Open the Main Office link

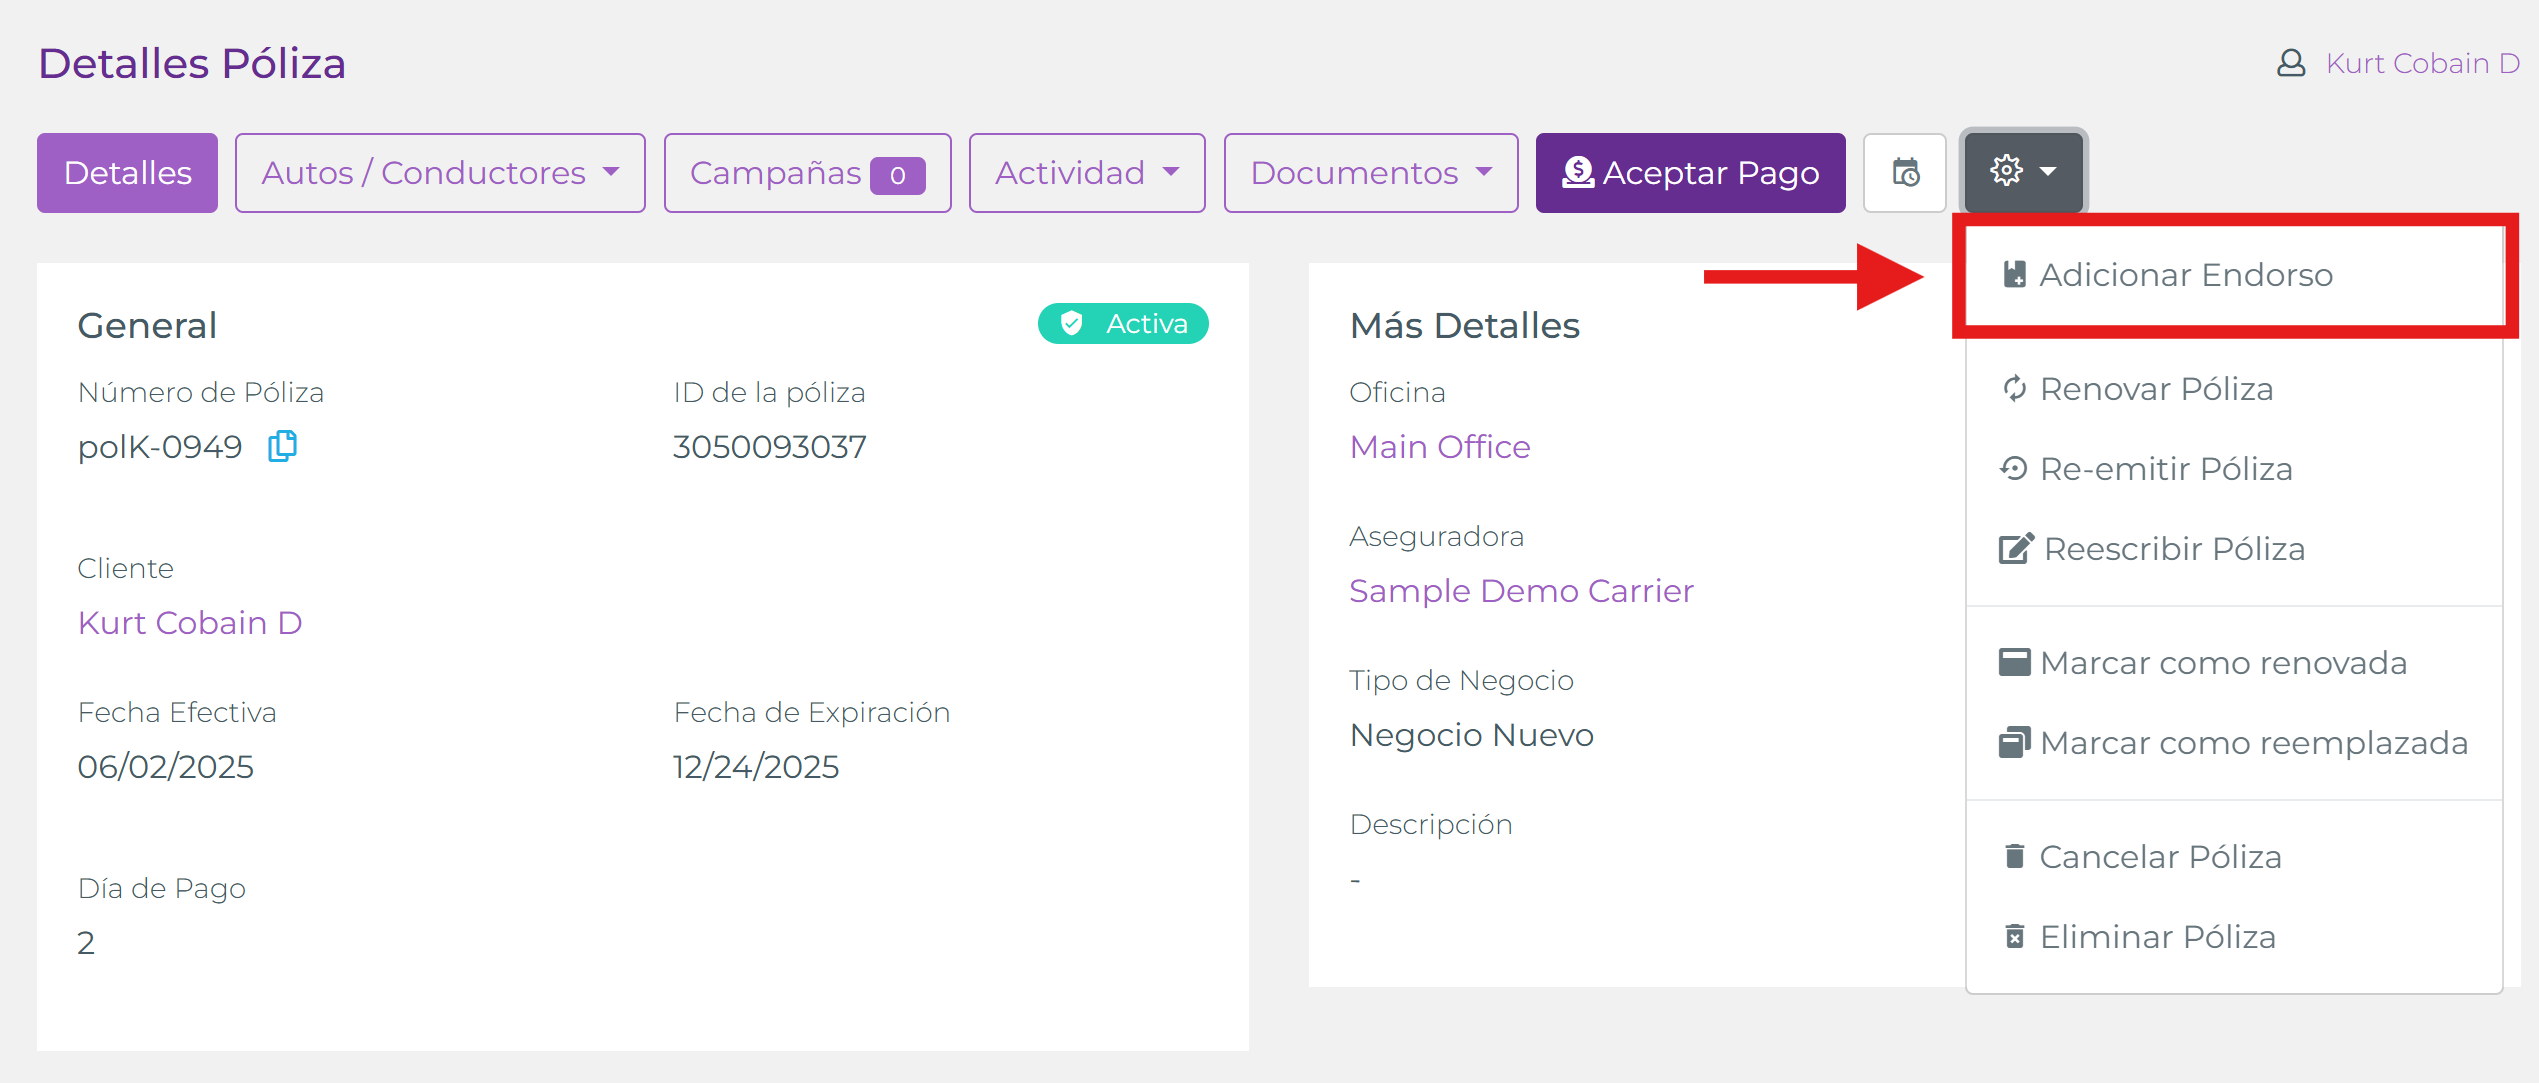click(1439, 447)
